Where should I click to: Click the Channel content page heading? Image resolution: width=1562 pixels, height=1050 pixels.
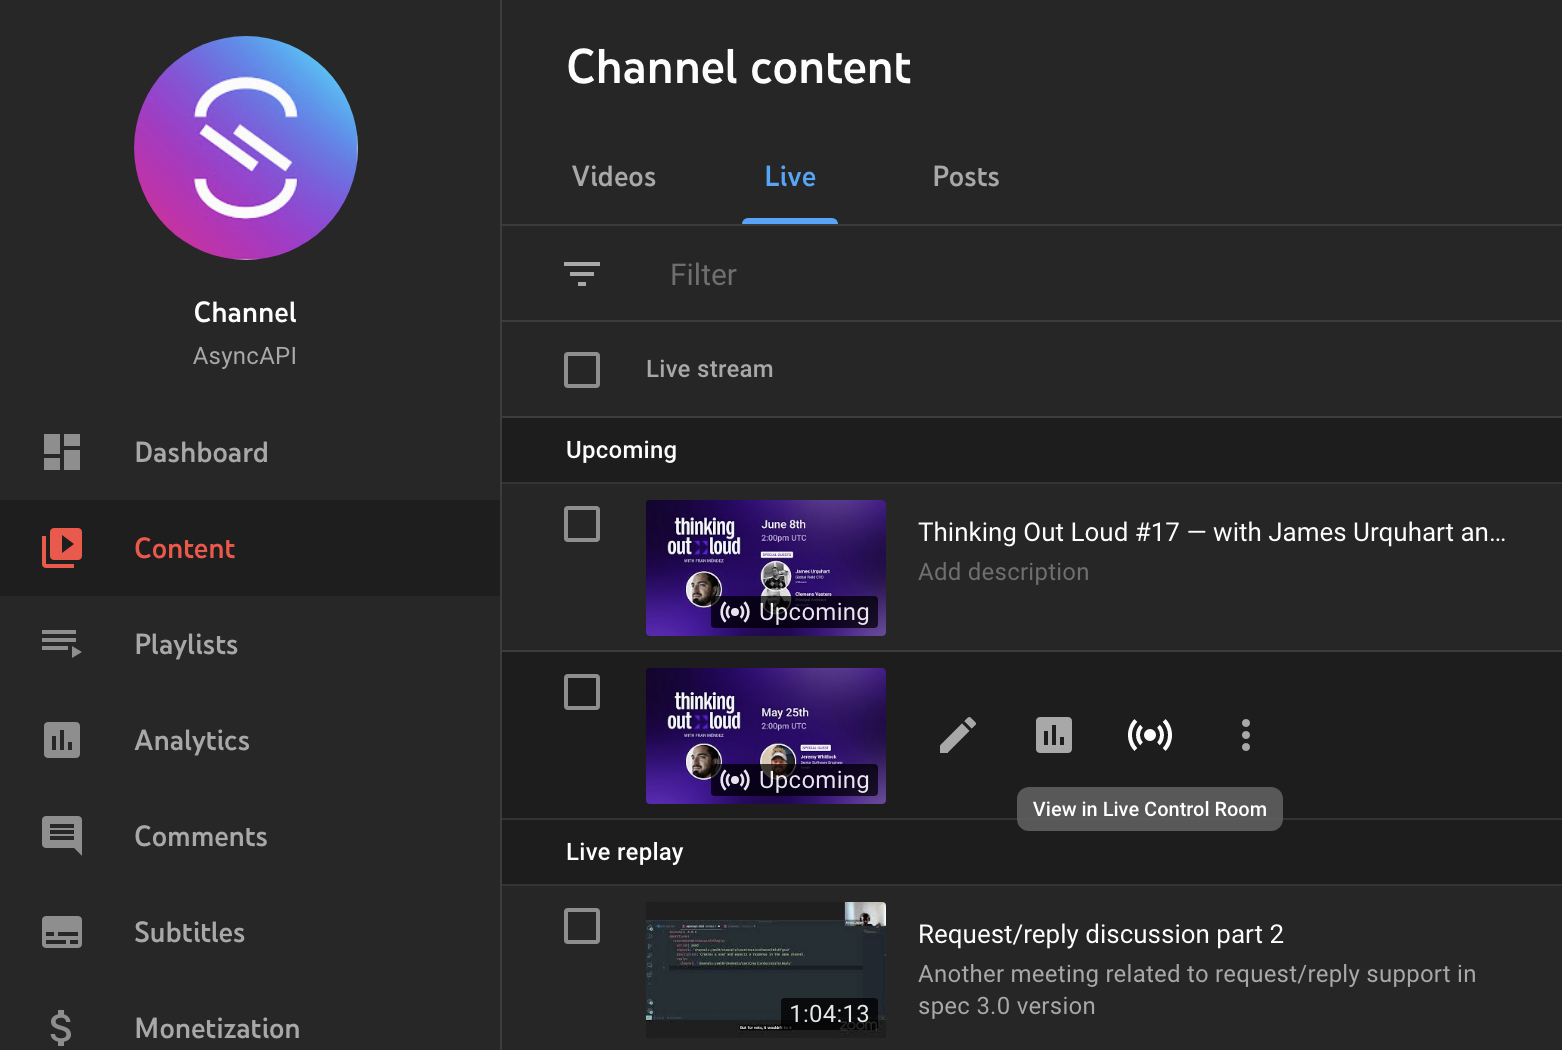point(739,67)
